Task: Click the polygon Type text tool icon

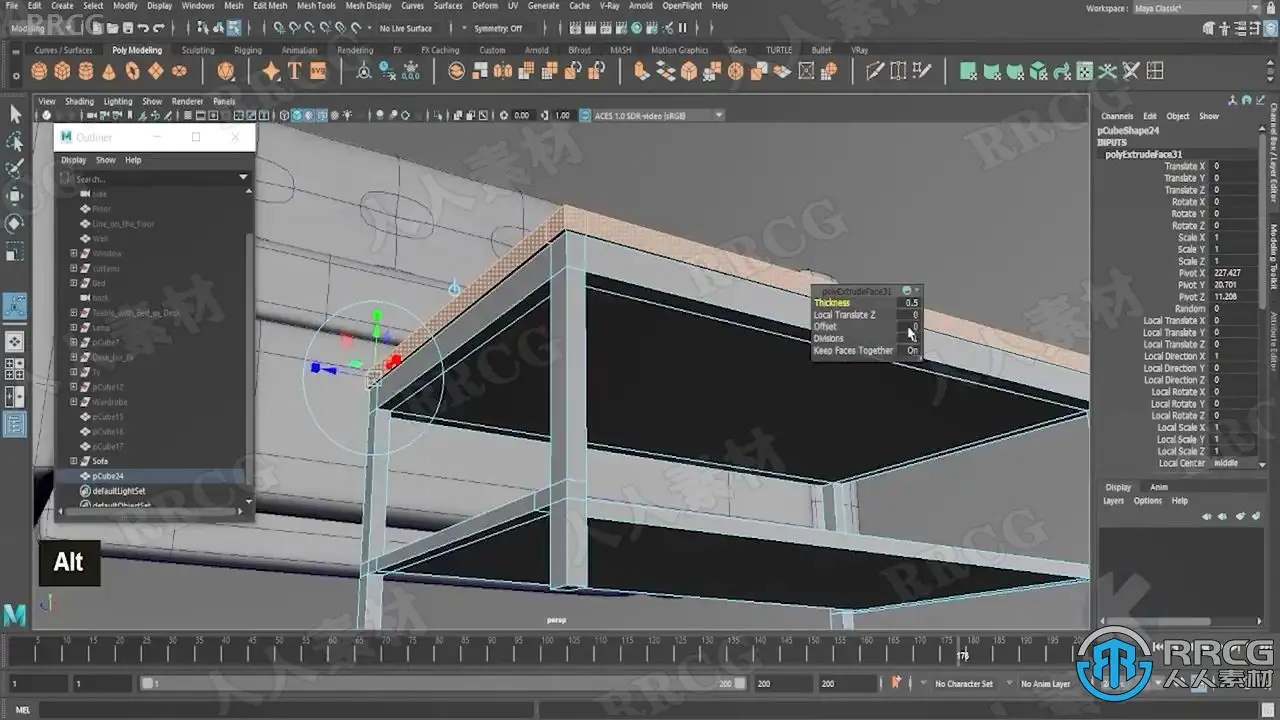Action: pyautogui.click(x=295, y=71)
